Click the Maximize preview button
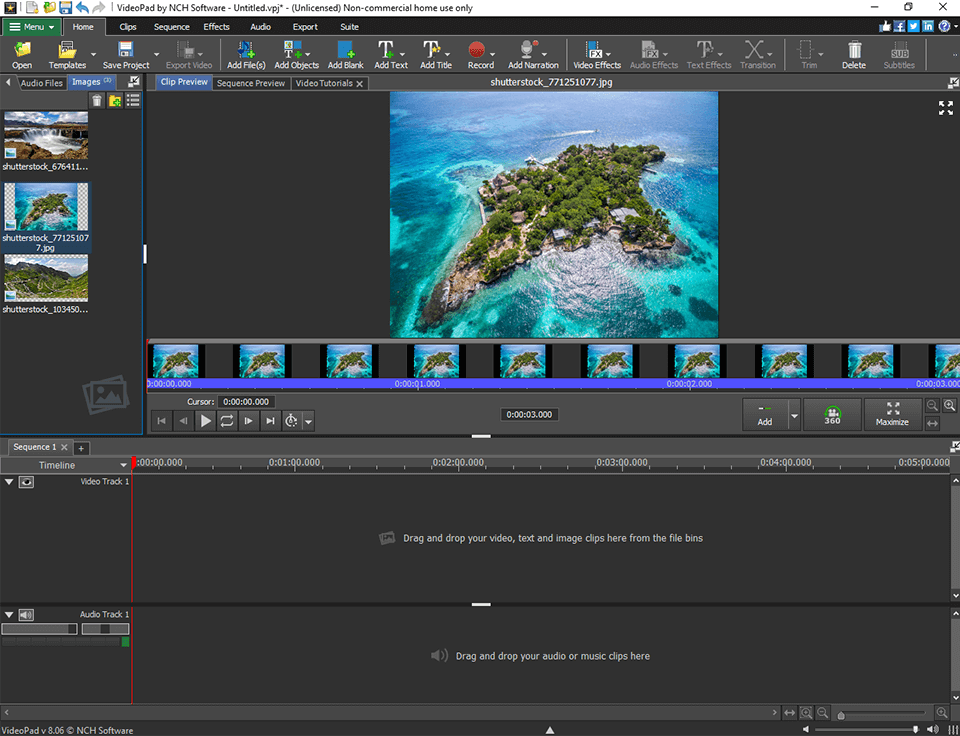Viewport: 960px width, 736px height. click(893, 414)
